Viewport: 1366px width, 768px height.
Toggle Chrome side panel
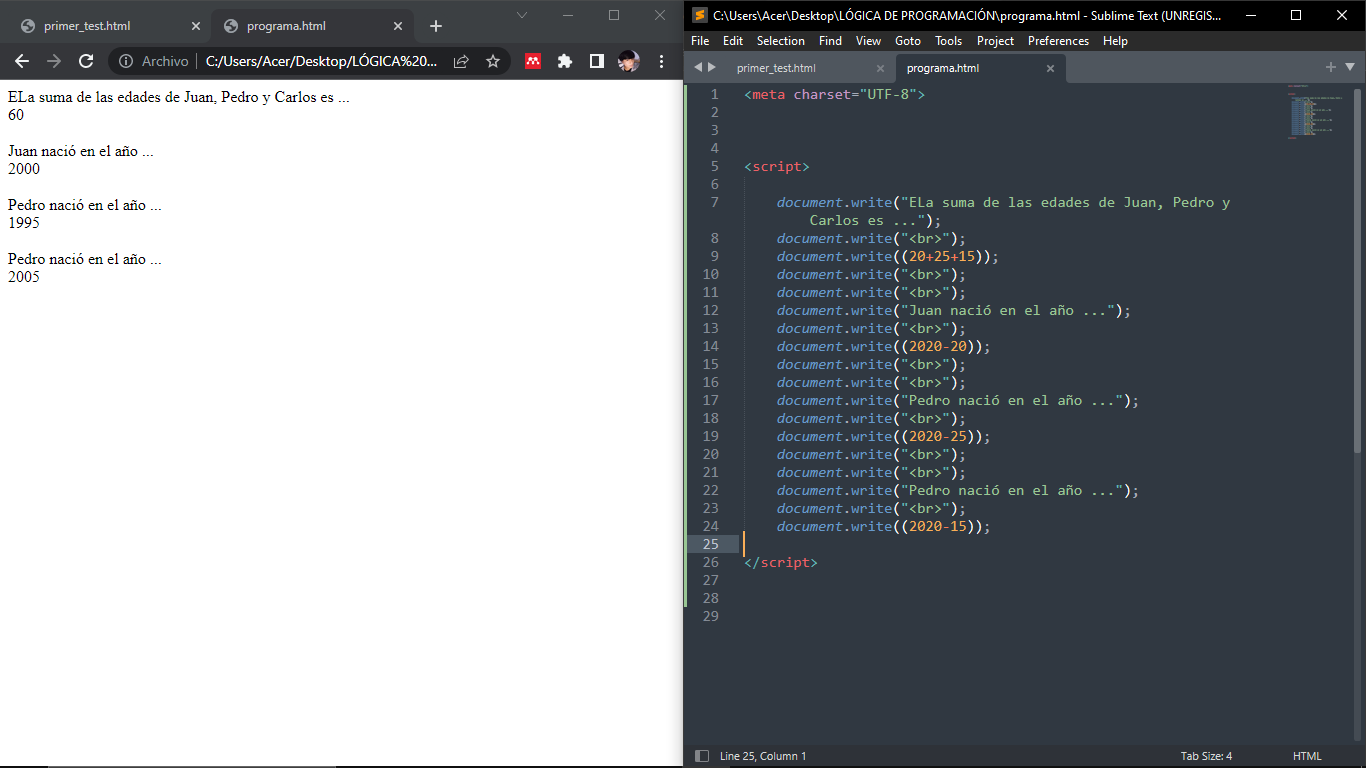coord(597,61)
